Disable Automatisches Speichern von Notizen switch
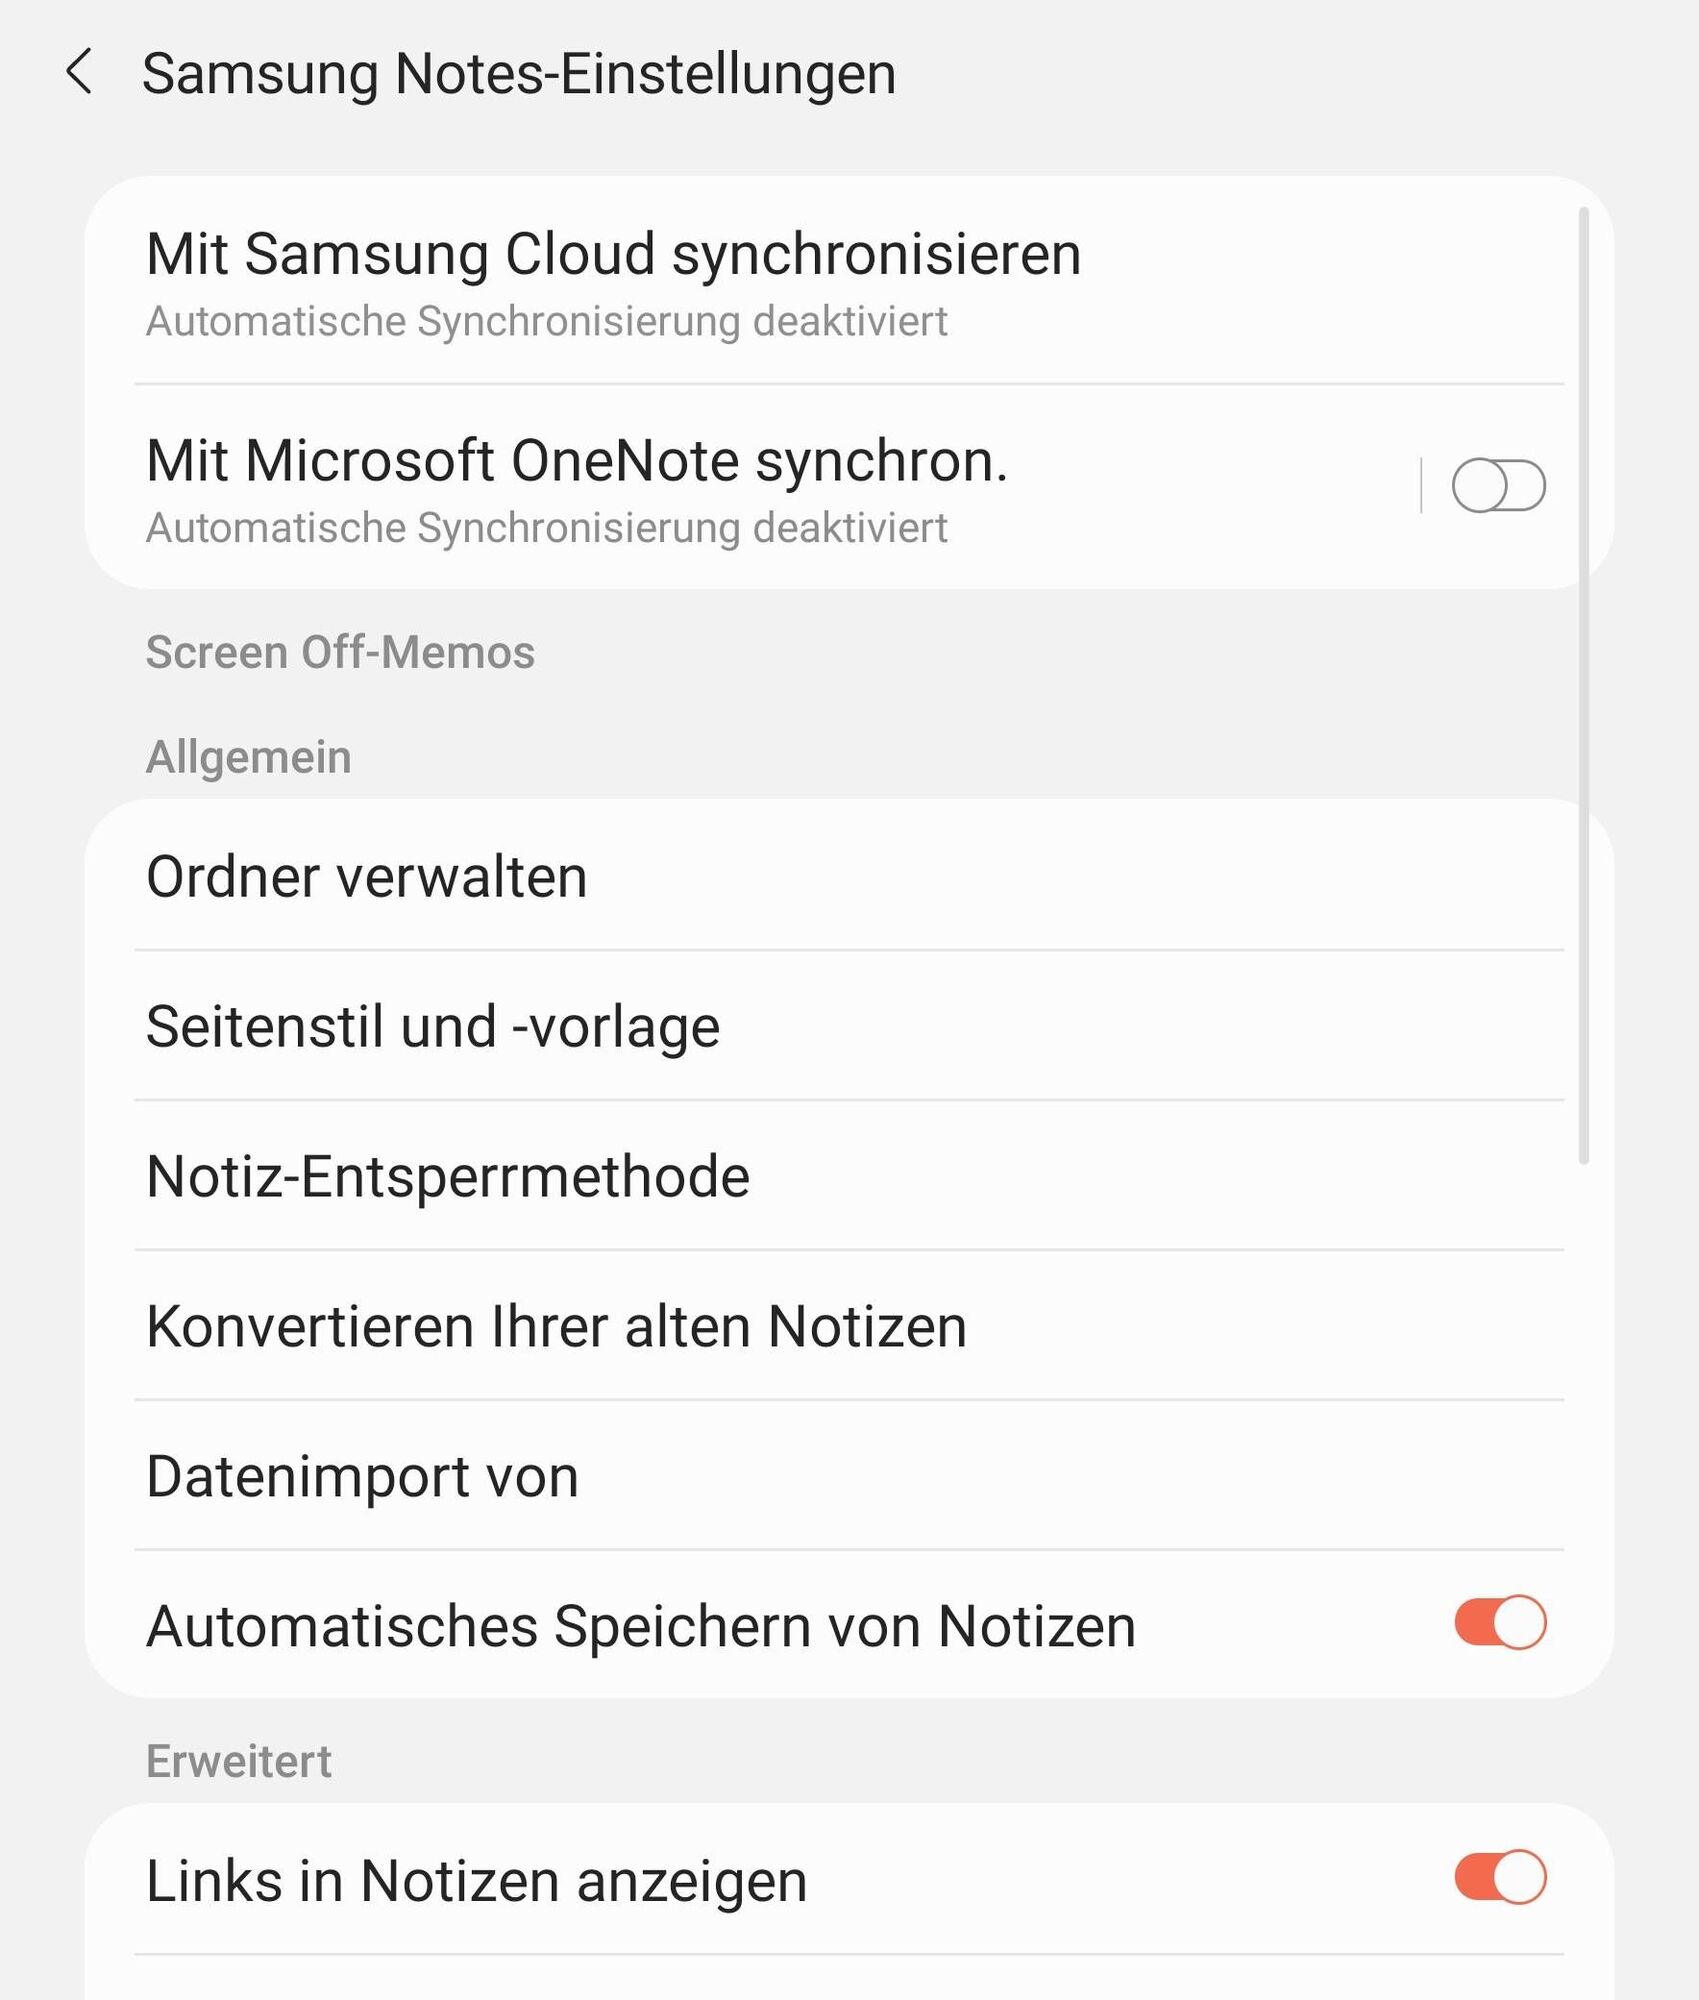1699x2000 pixels. 1499,1622
